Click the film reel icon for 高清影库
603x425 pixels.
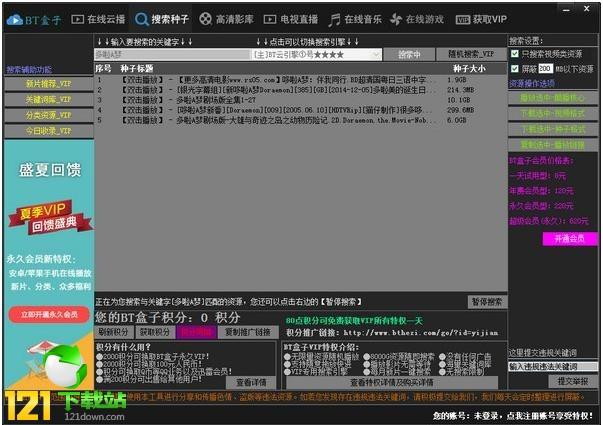pos(206,18)
